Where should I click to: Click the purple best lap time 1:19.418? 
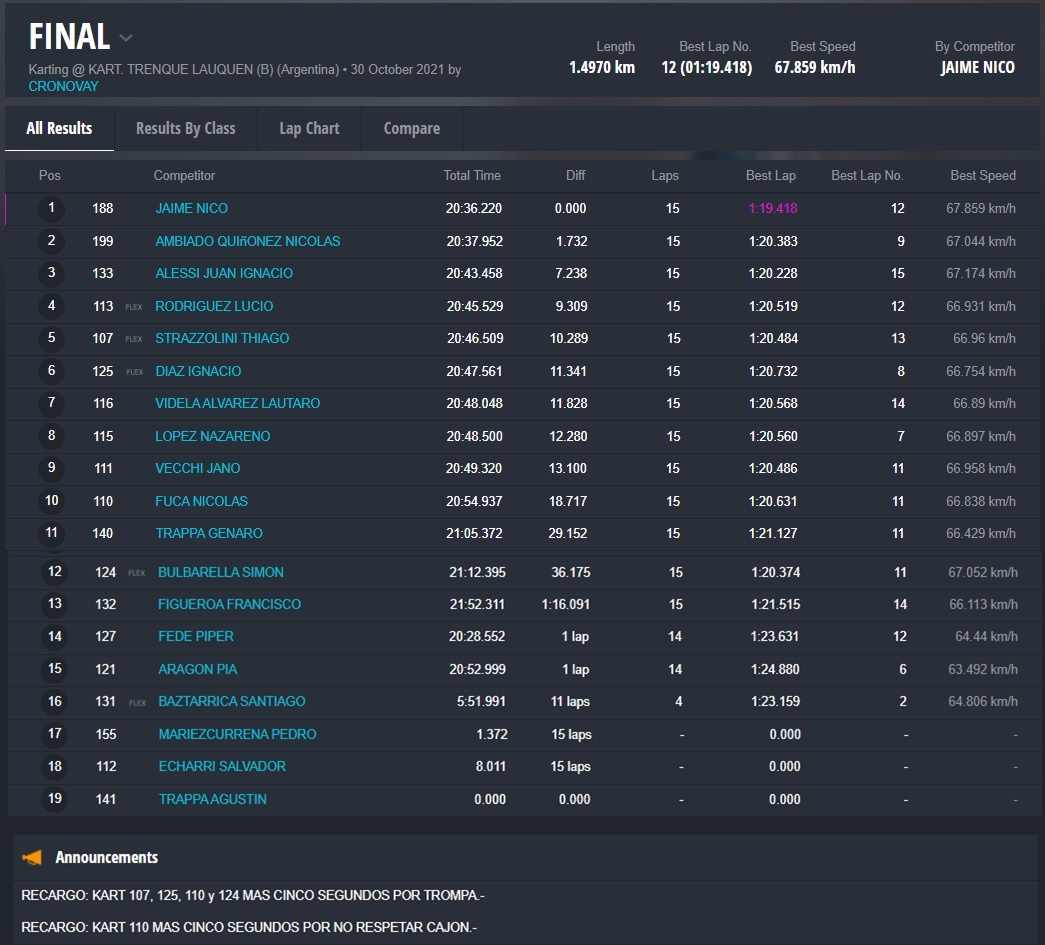pos(772,209)
